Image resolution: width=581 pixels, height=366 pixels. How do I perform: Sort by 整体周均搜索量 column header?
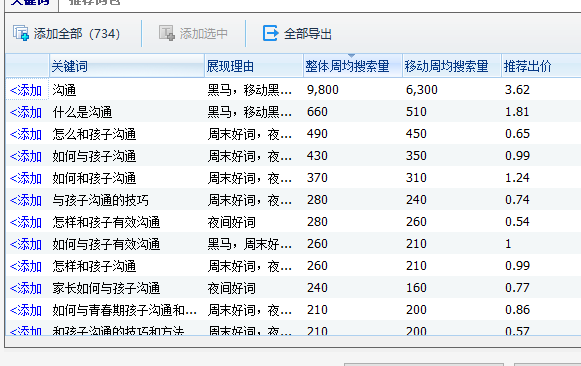pyautogui.click(x=353, y=66)
